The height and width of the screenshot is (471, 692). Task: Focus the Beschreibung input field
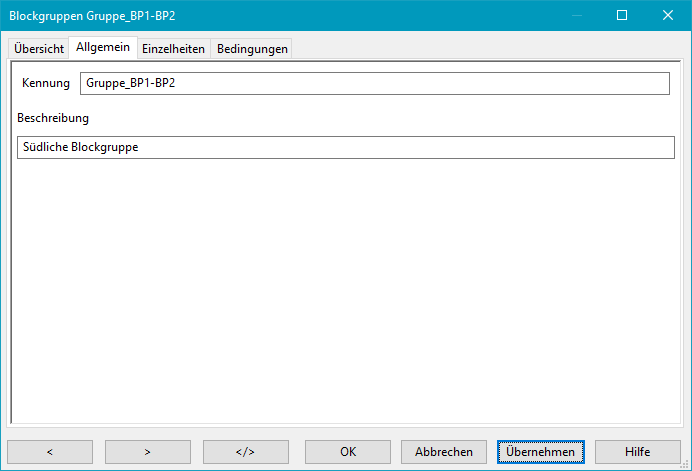(x=346, y=147)
